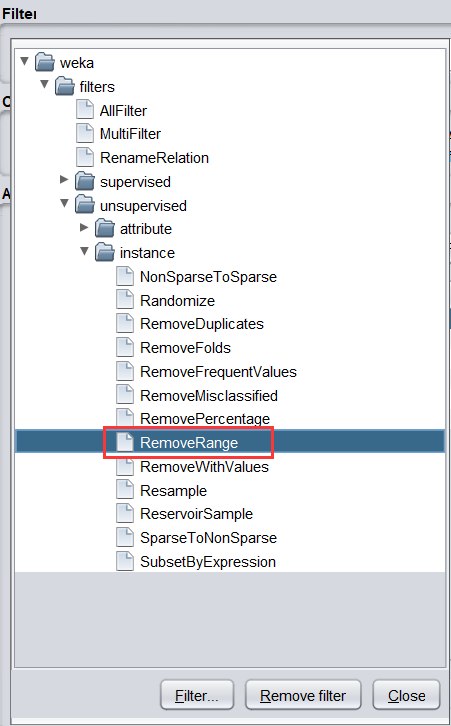The height and width of the screenshot is (726, 451).
Task: Collapse the filters tree node
Action: point(44,84)
